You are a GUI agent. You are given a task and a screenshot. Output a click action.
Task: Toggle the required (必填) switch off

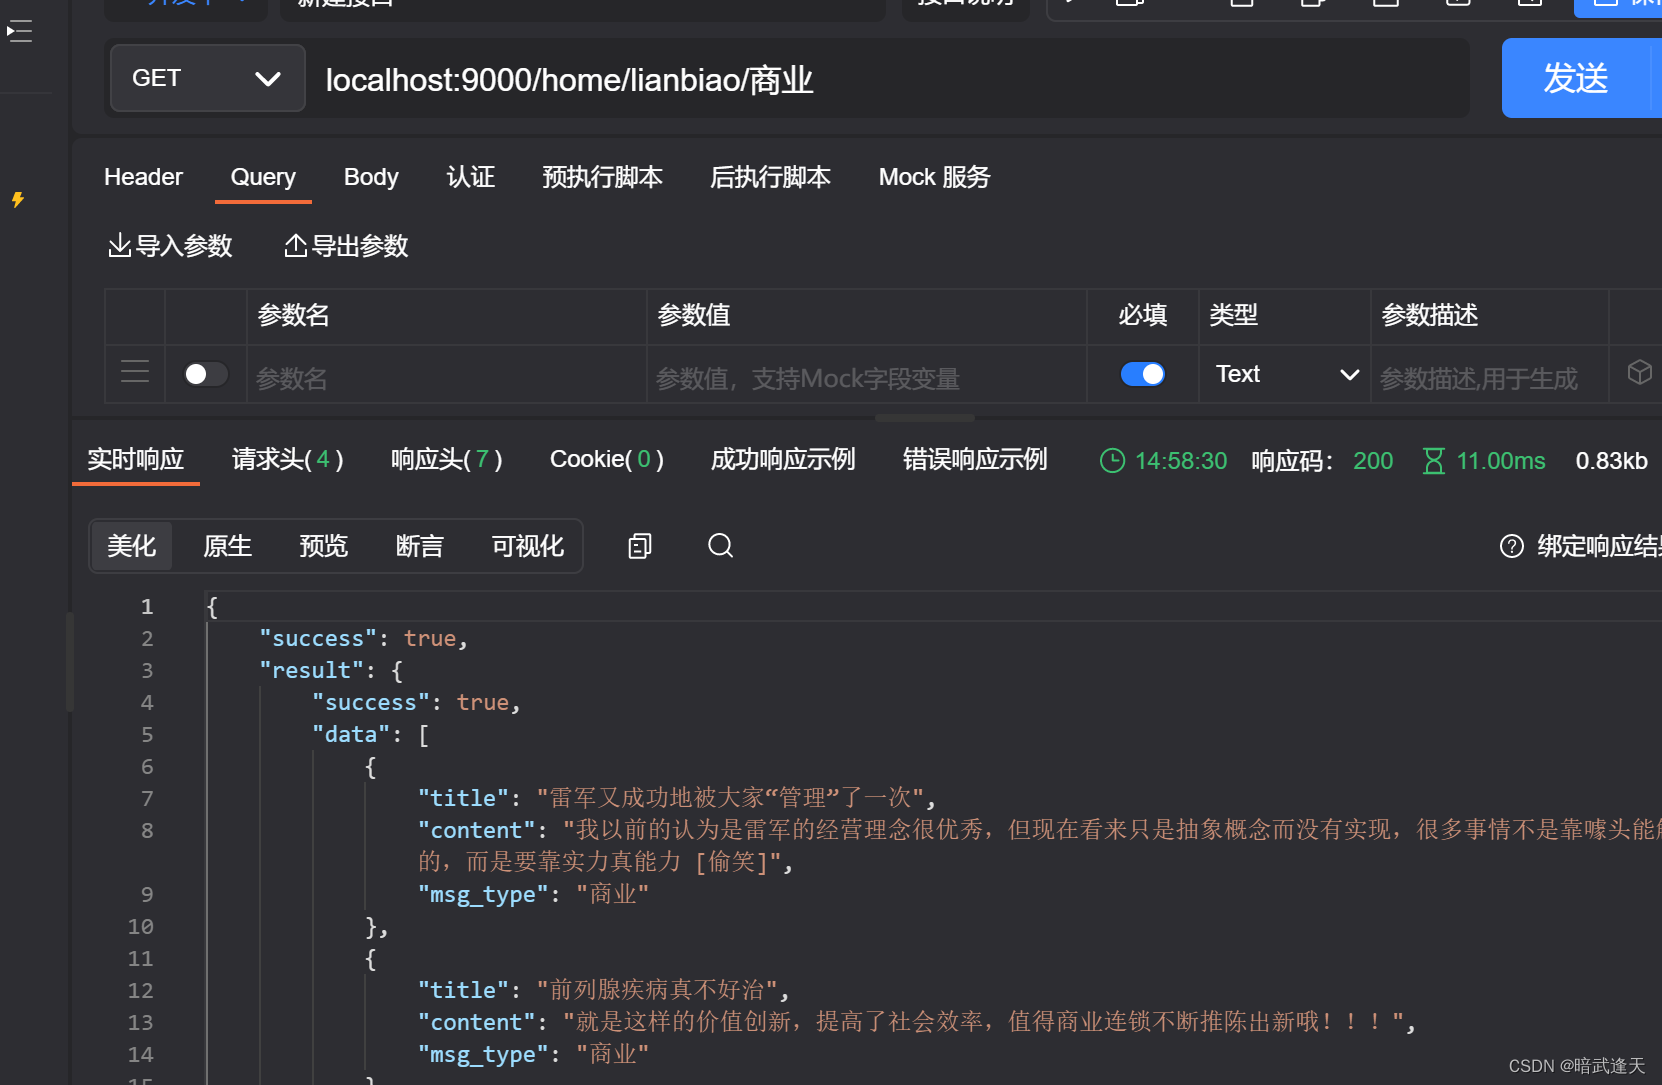click(x=1142, y=374)
